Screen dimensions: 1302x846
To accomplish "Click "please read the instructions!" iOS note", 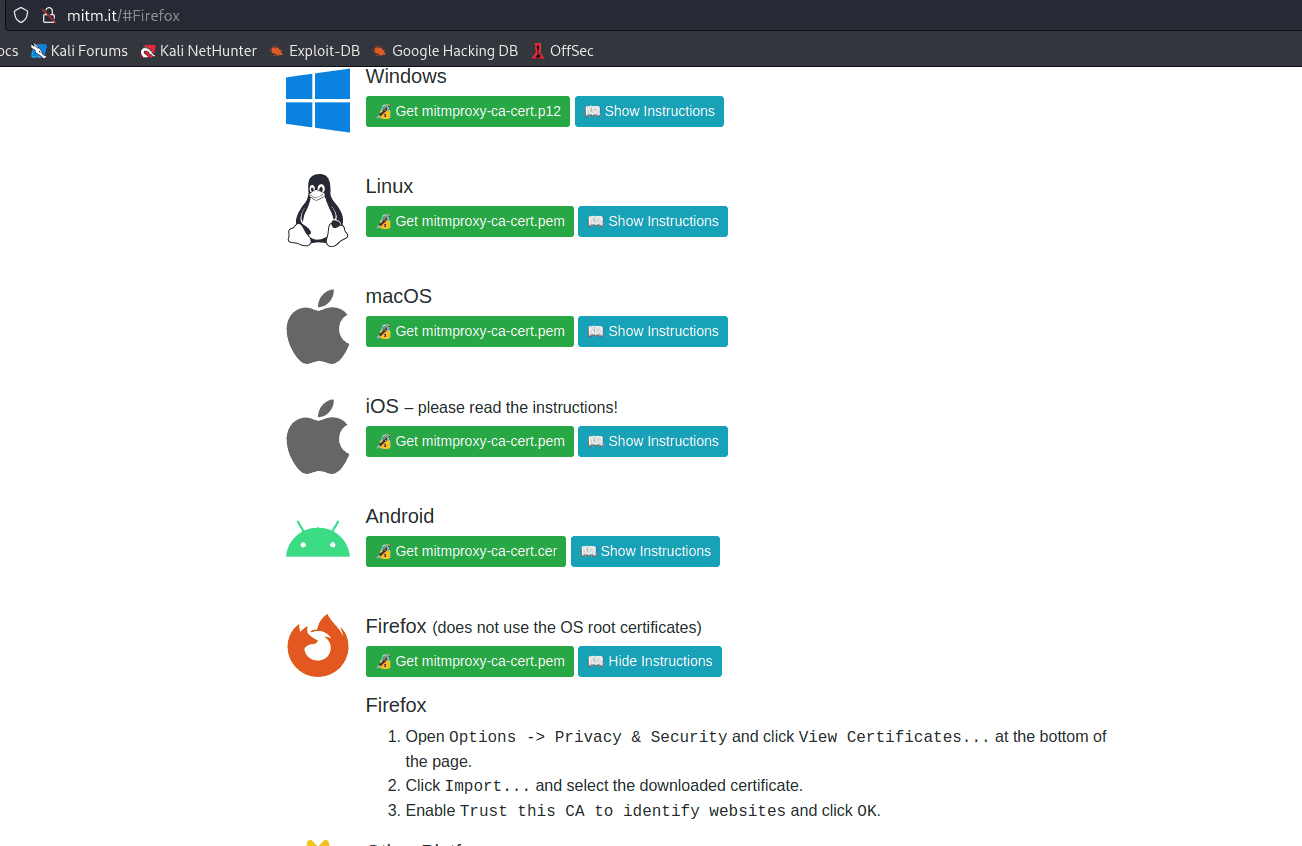I will (518, 408).
